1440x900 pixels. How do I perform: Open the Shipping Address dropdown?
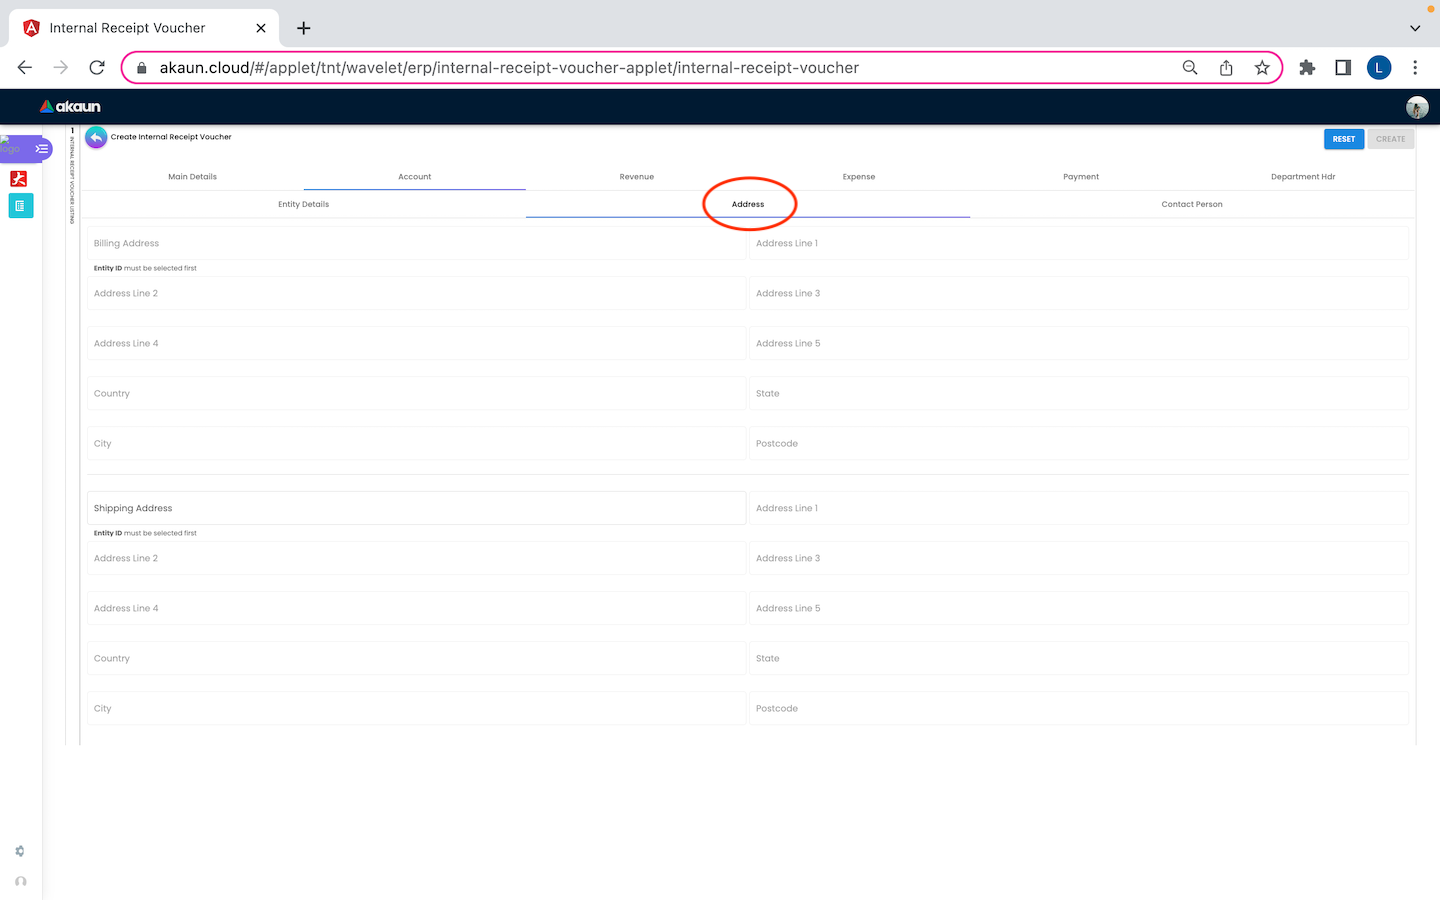(416, 509)
